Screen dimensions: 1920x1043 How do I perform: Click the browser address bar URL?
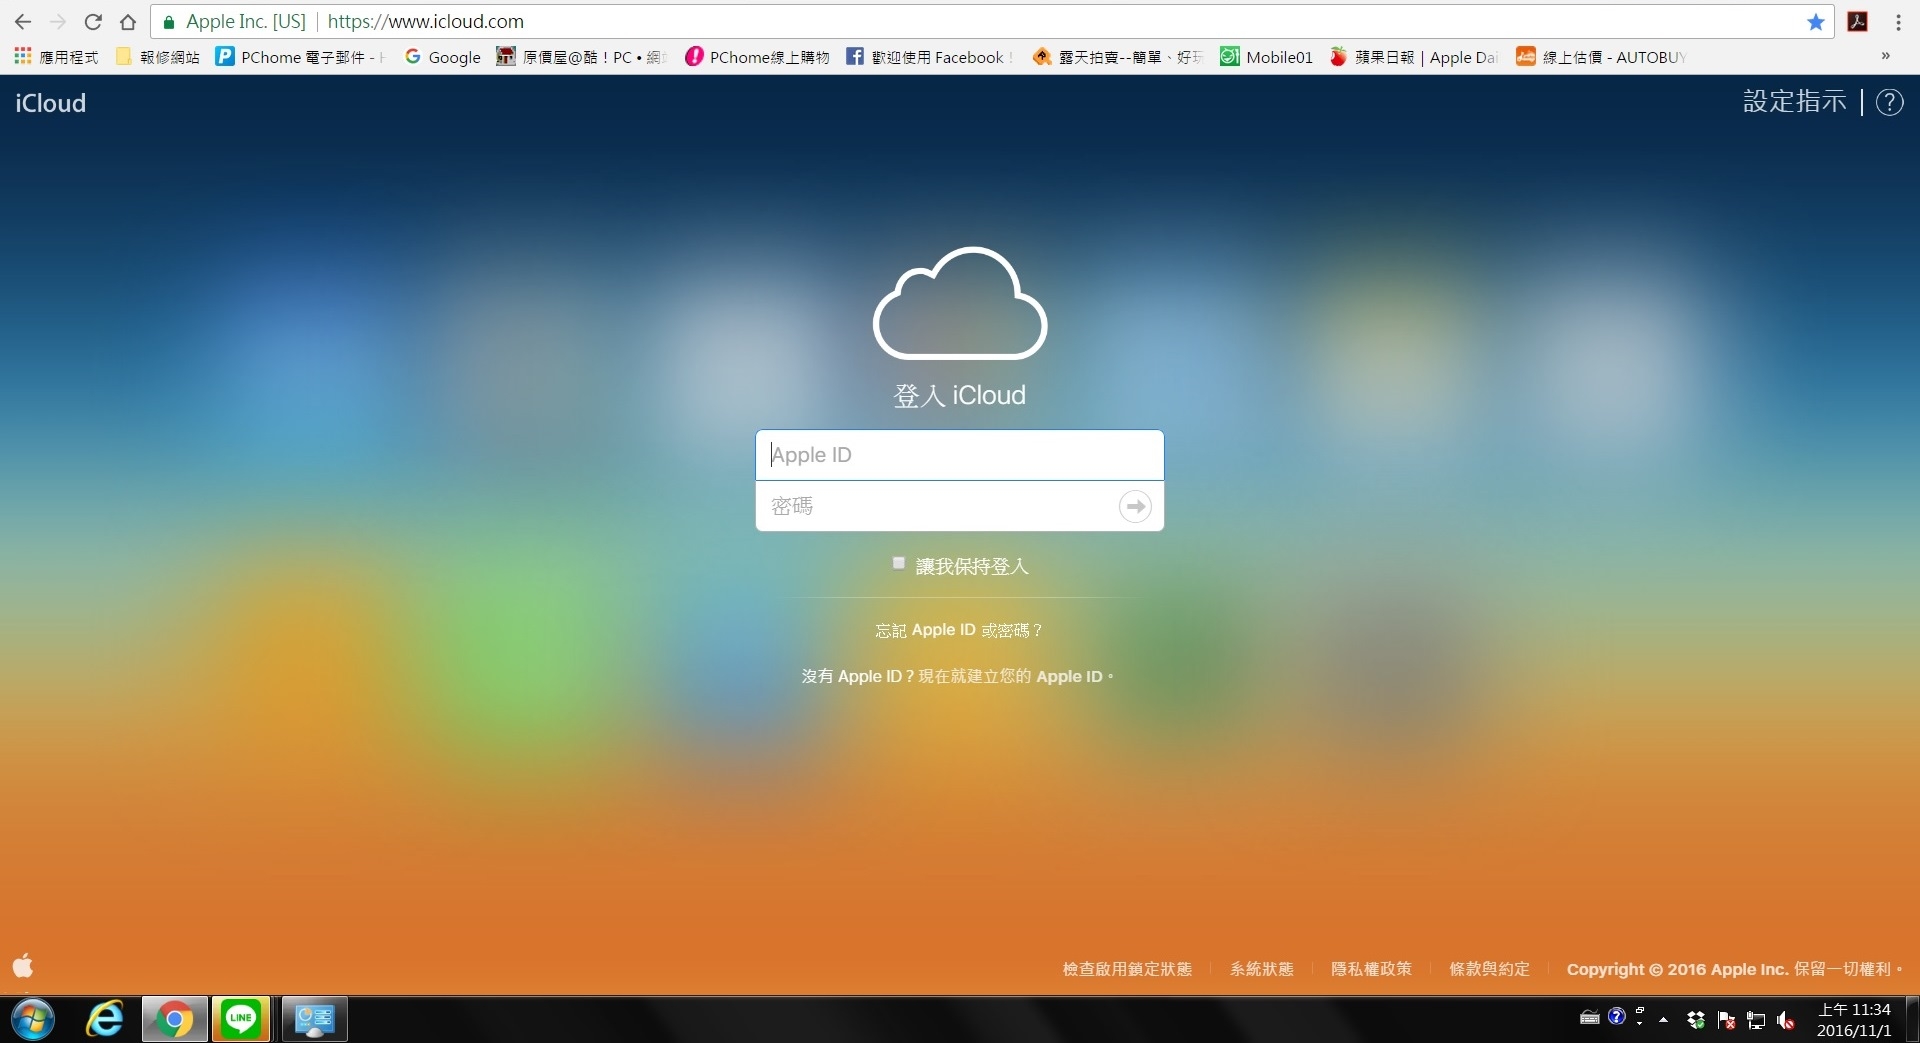click(x=426, y=22)
